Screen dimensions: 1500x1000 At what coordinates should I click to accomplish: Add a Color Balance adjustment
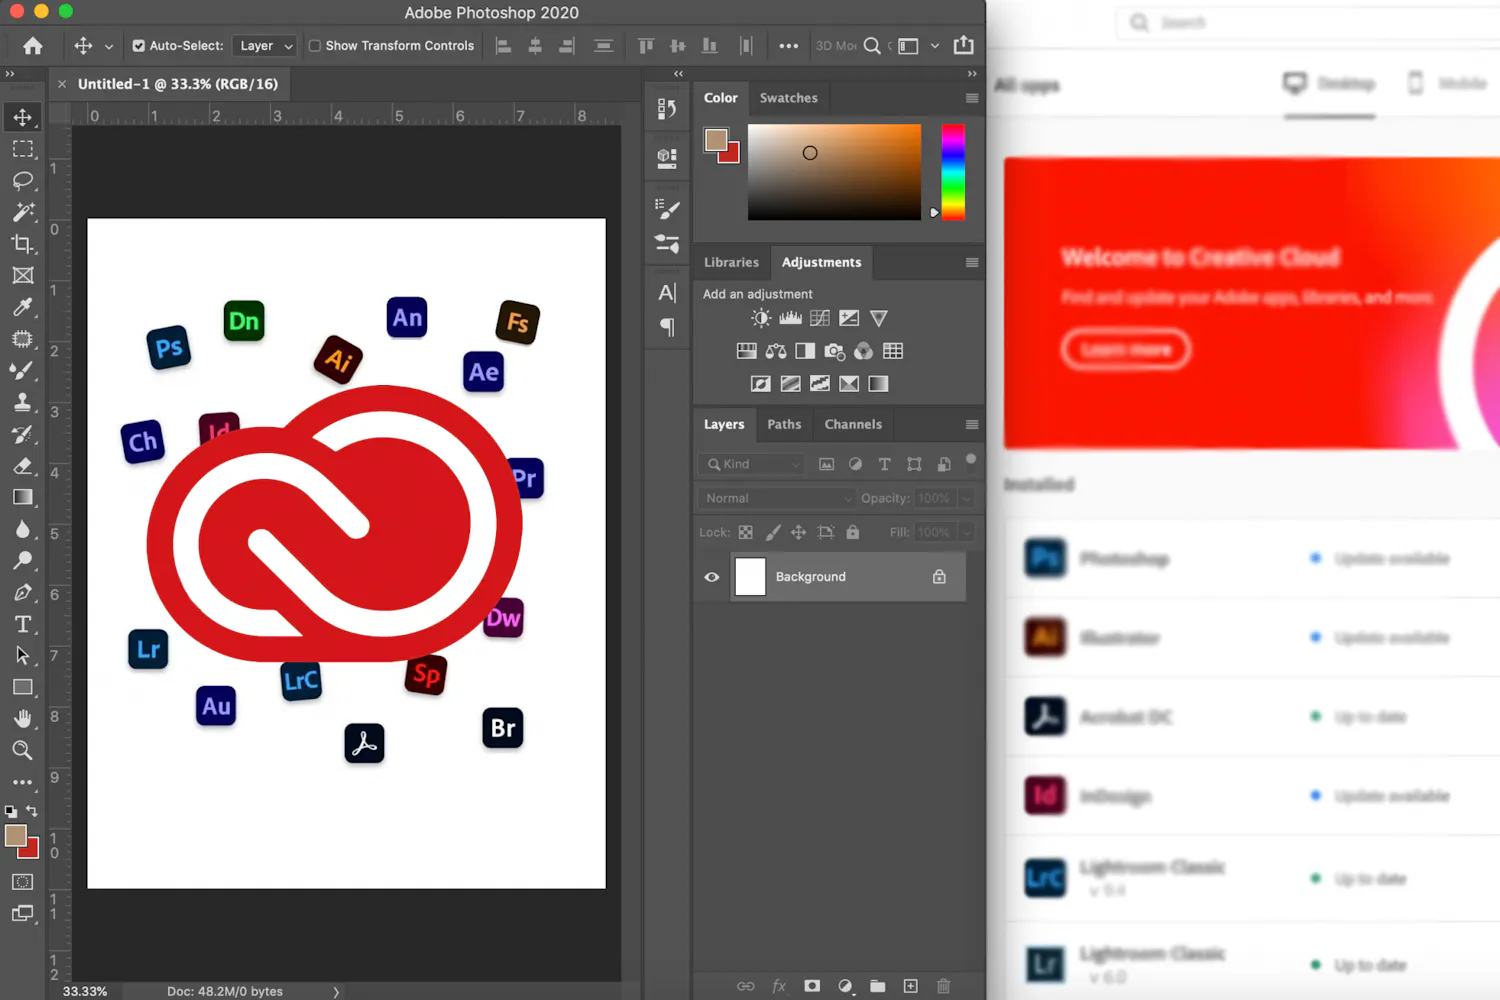[776, 351]
